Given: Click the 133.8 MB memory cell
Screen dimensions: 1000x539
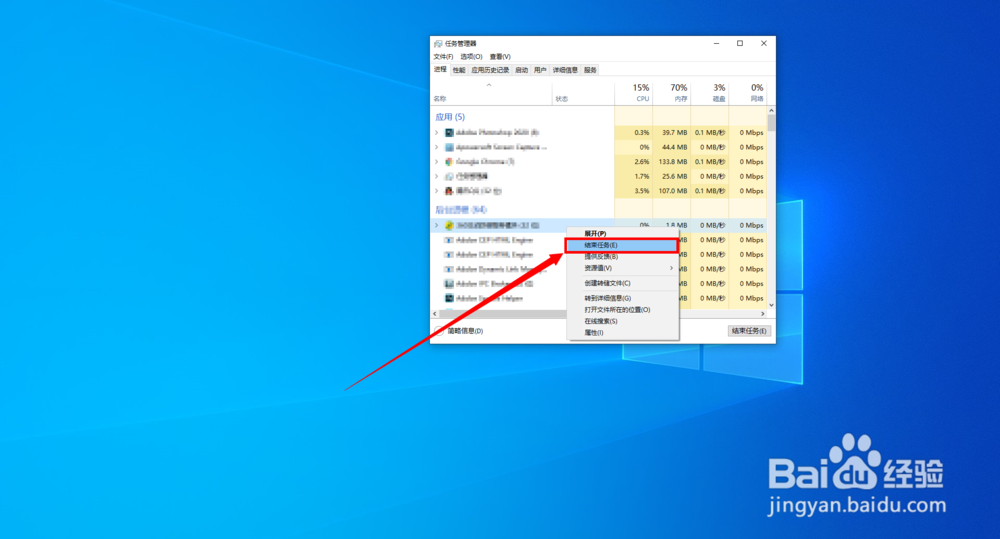Looking at the screenshot, I should (672, 162).
